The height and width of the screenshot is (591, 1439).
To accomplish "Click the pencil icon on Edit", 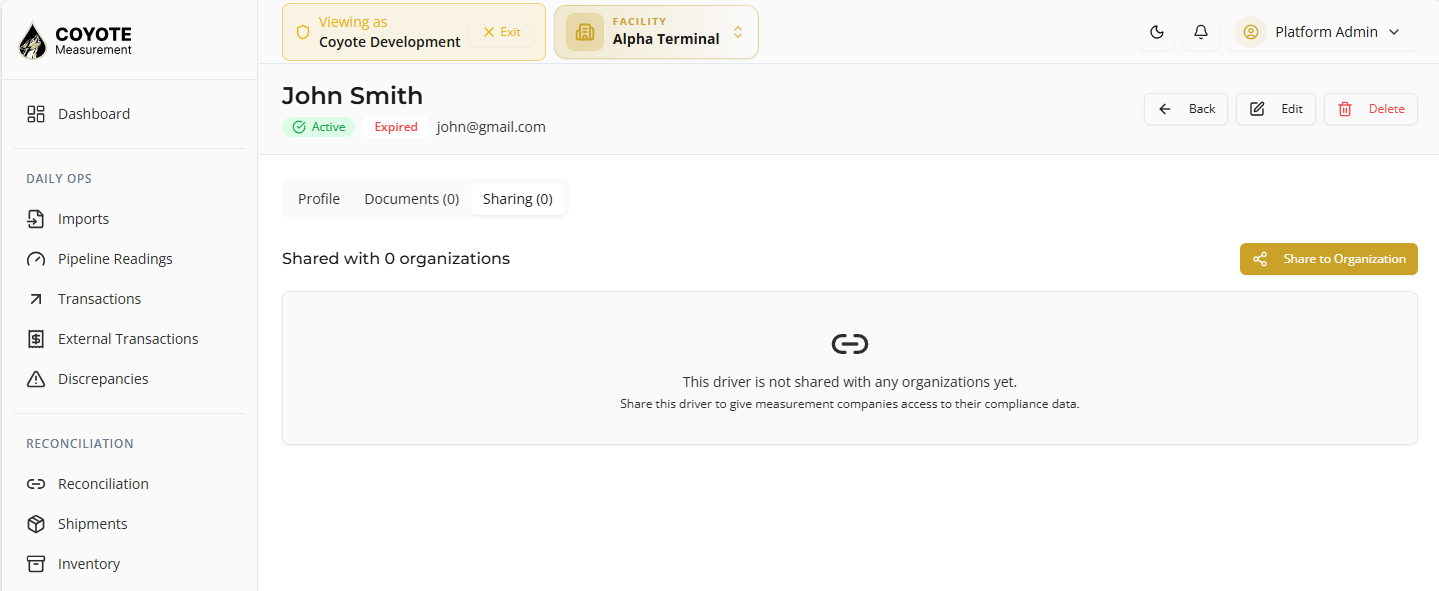I will [1257, 109].
